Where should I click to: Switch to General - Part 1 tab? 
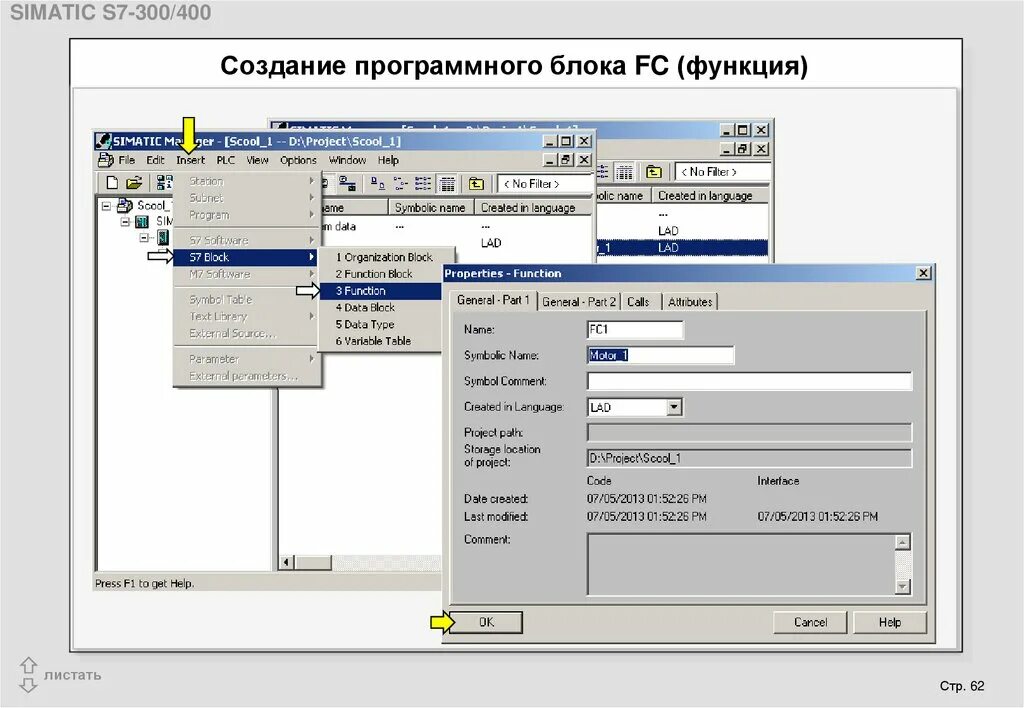click(x=493, y=300)
